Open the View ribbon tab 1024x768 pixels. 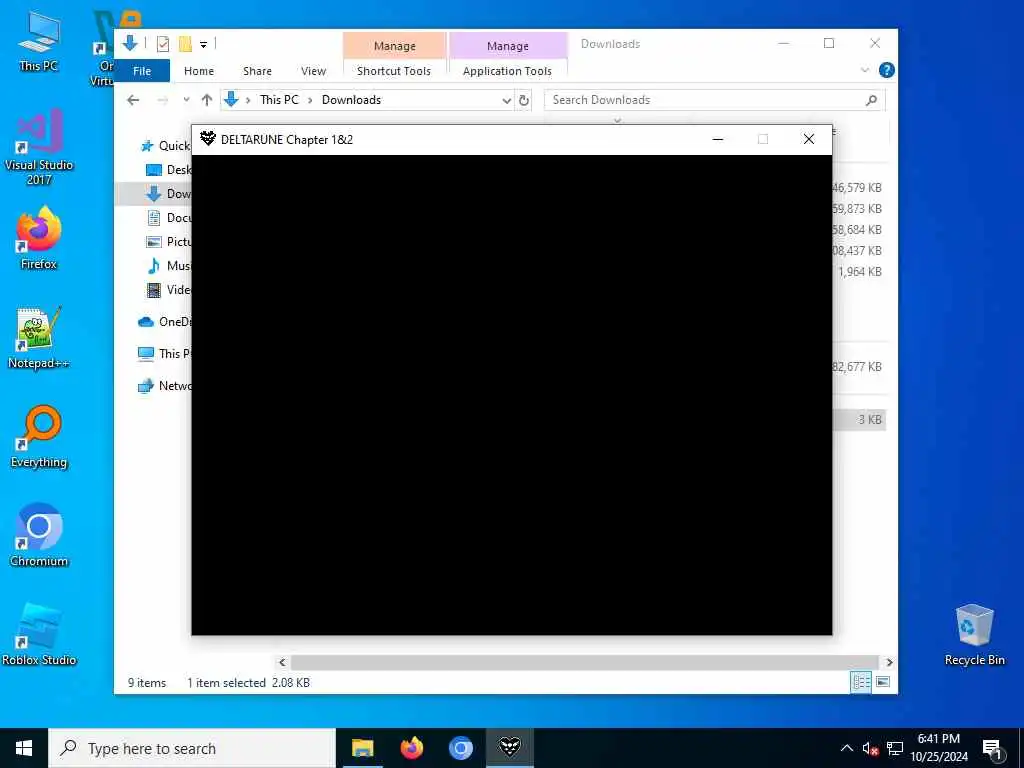(x=313, y=71)
